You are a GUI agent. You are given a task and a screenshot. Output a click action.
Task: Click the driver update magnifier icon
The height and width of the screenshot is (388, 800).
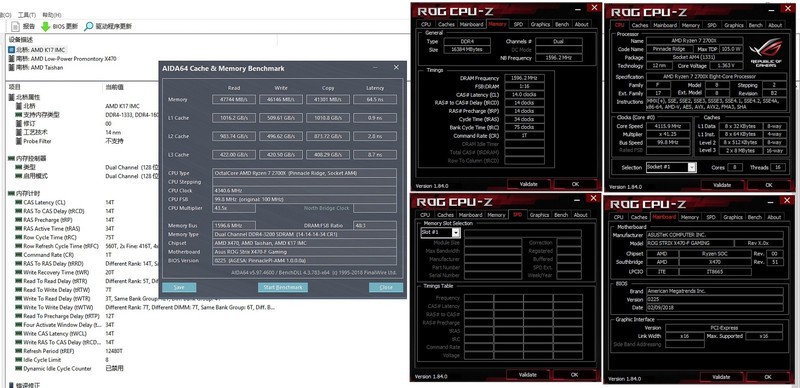tap(89, 27)
